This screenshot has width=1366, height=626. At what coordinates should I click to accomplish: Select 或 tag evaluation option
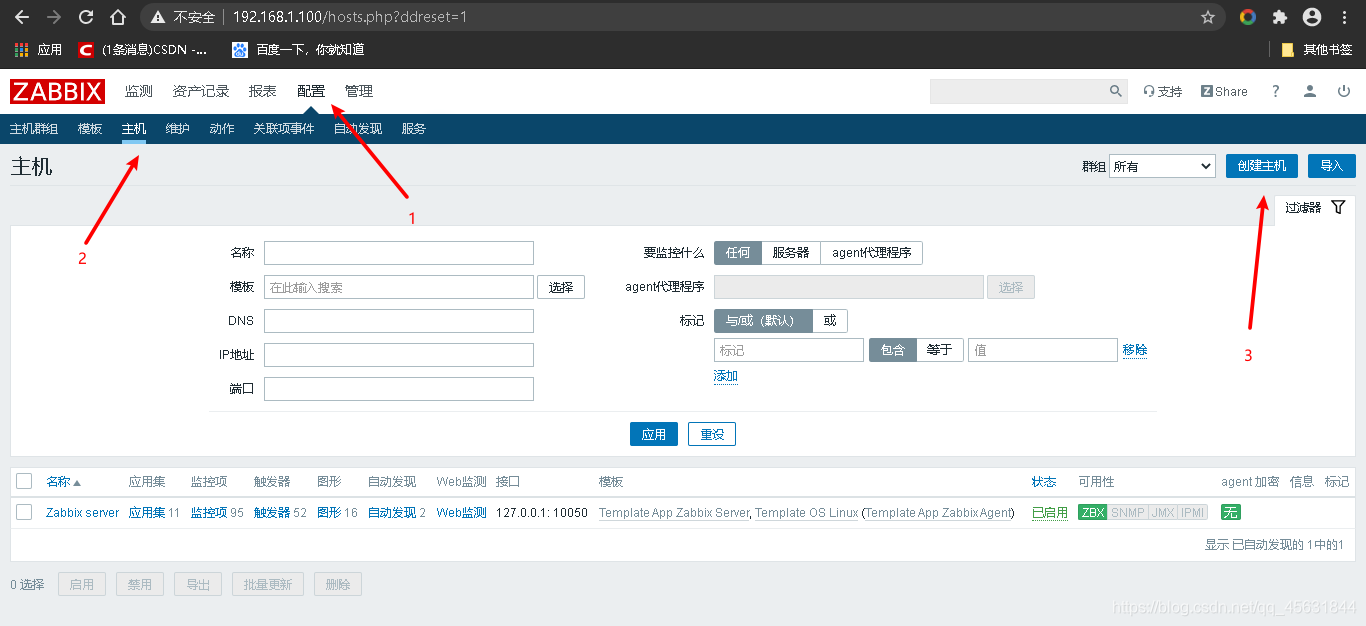tap(830, 320)
